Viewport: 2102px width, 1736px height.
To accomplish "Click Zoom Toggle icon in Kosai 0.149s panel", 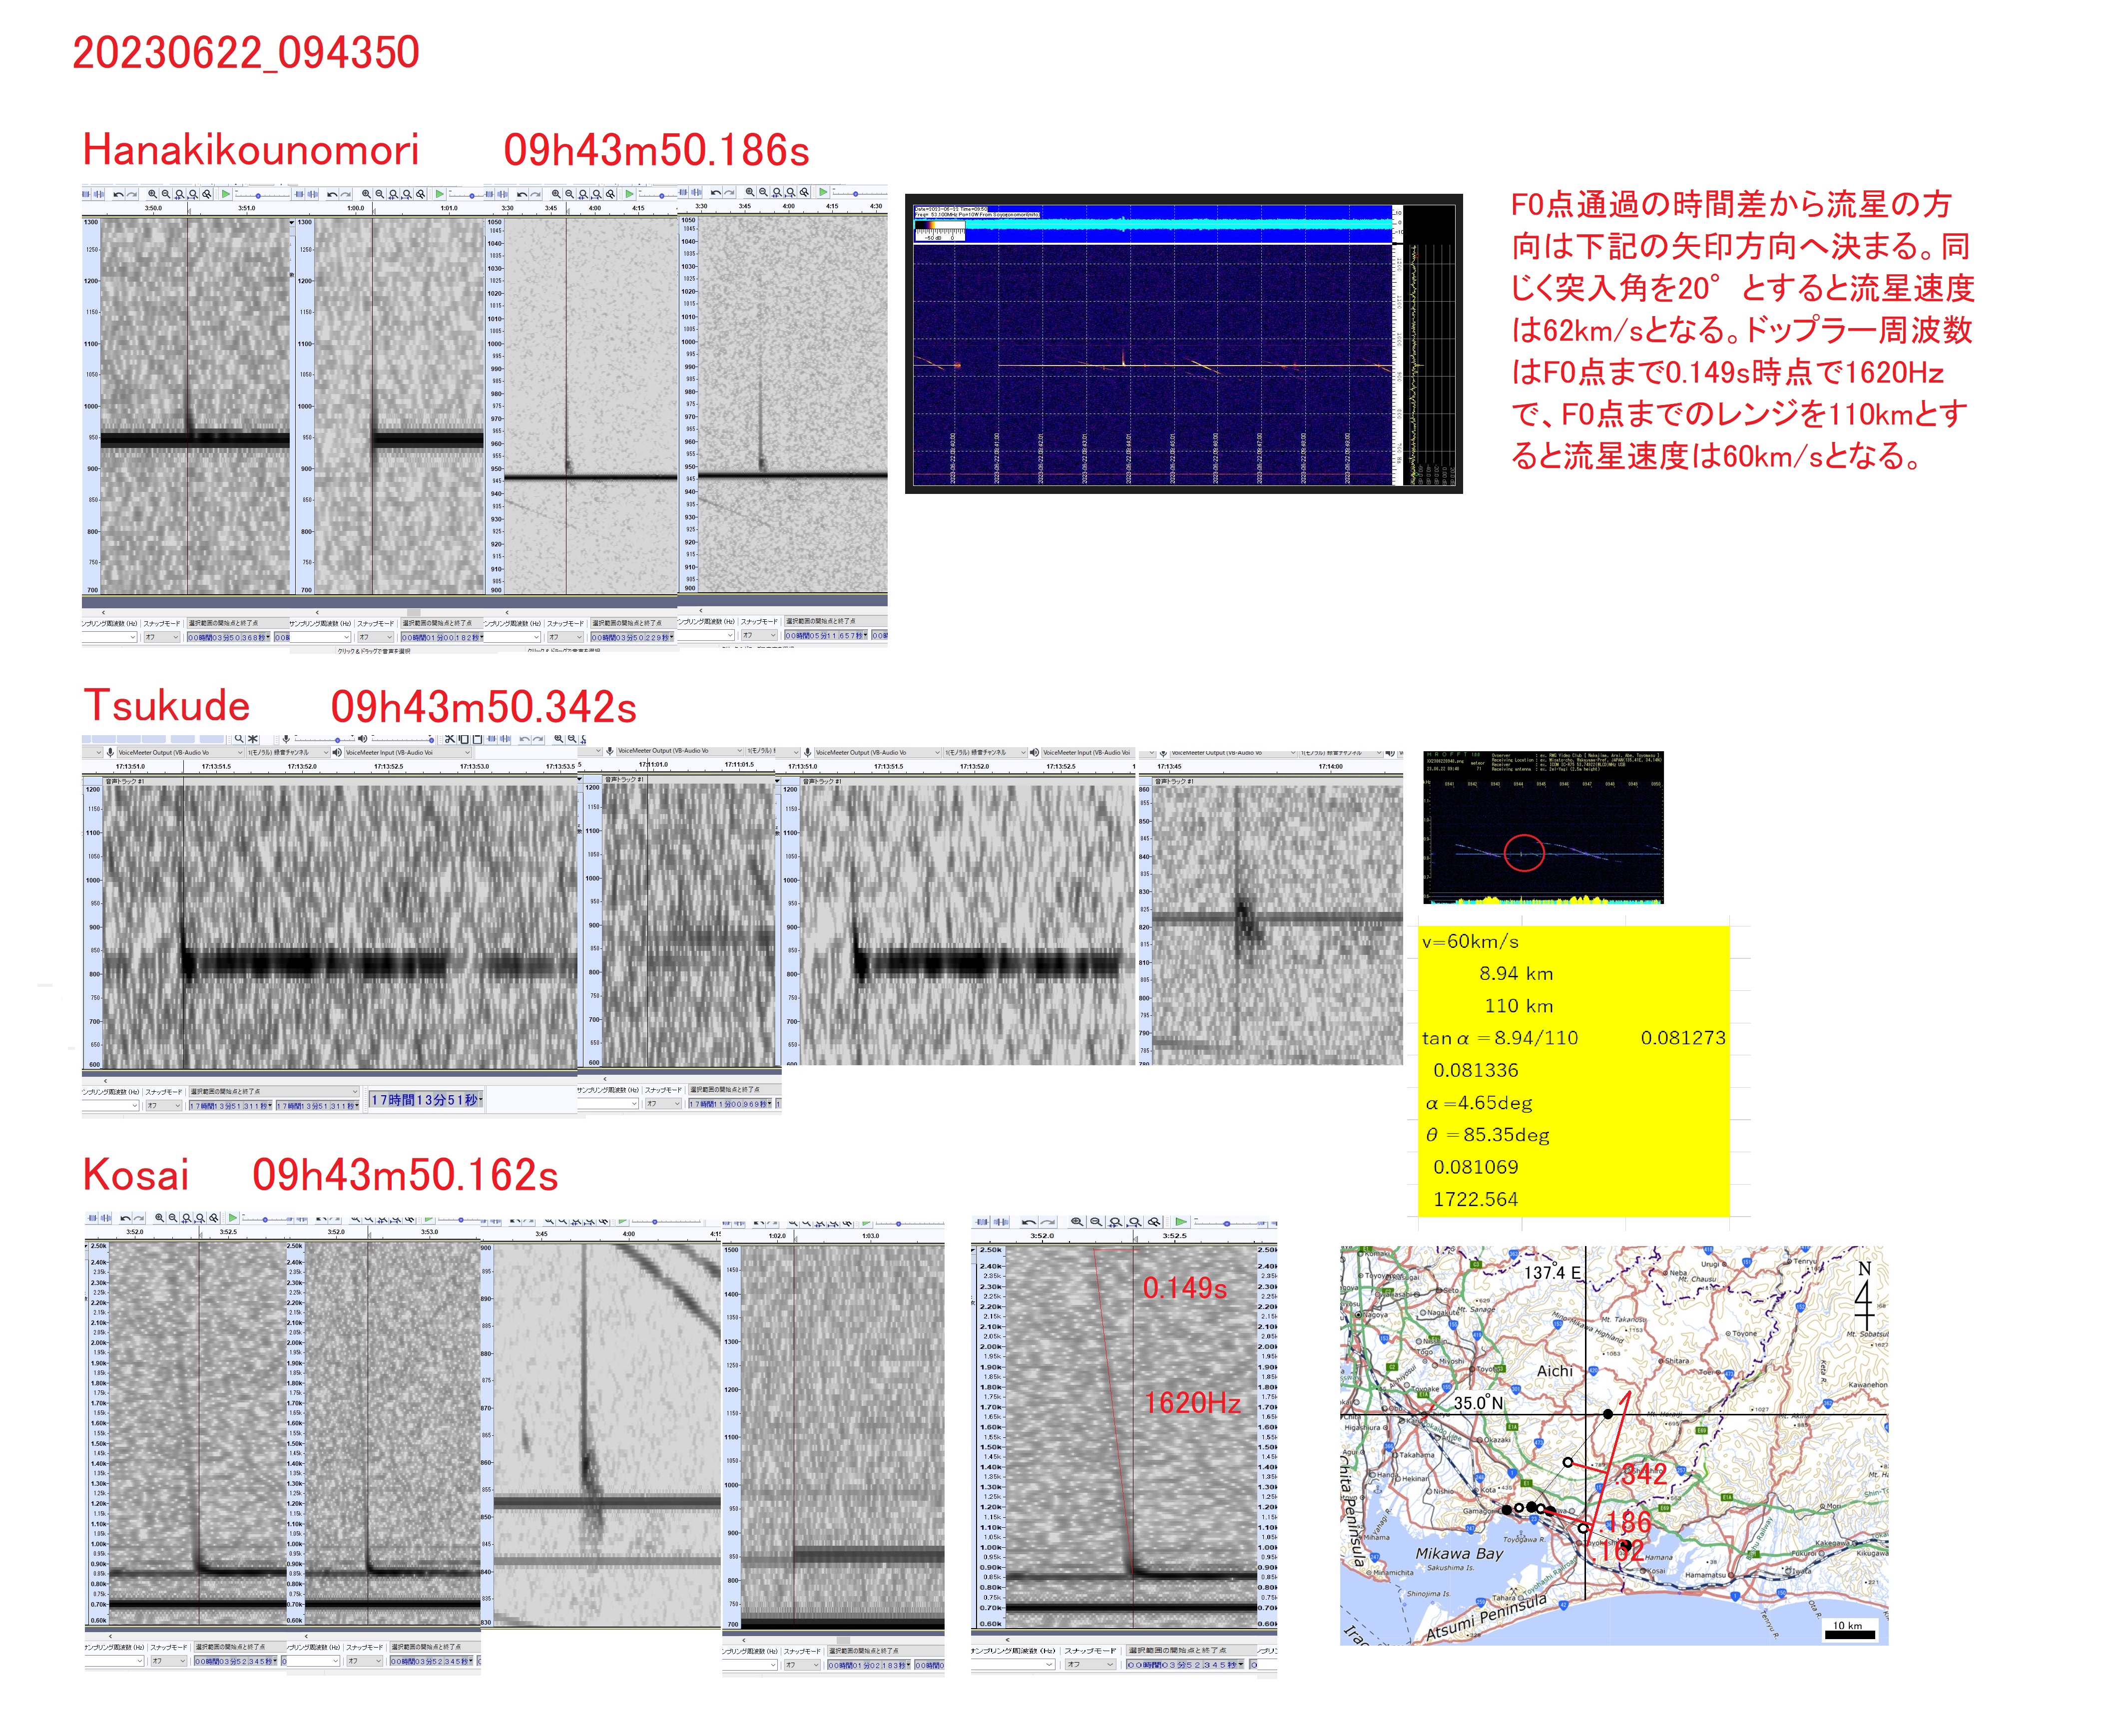I will [x=1154, y=1222].
